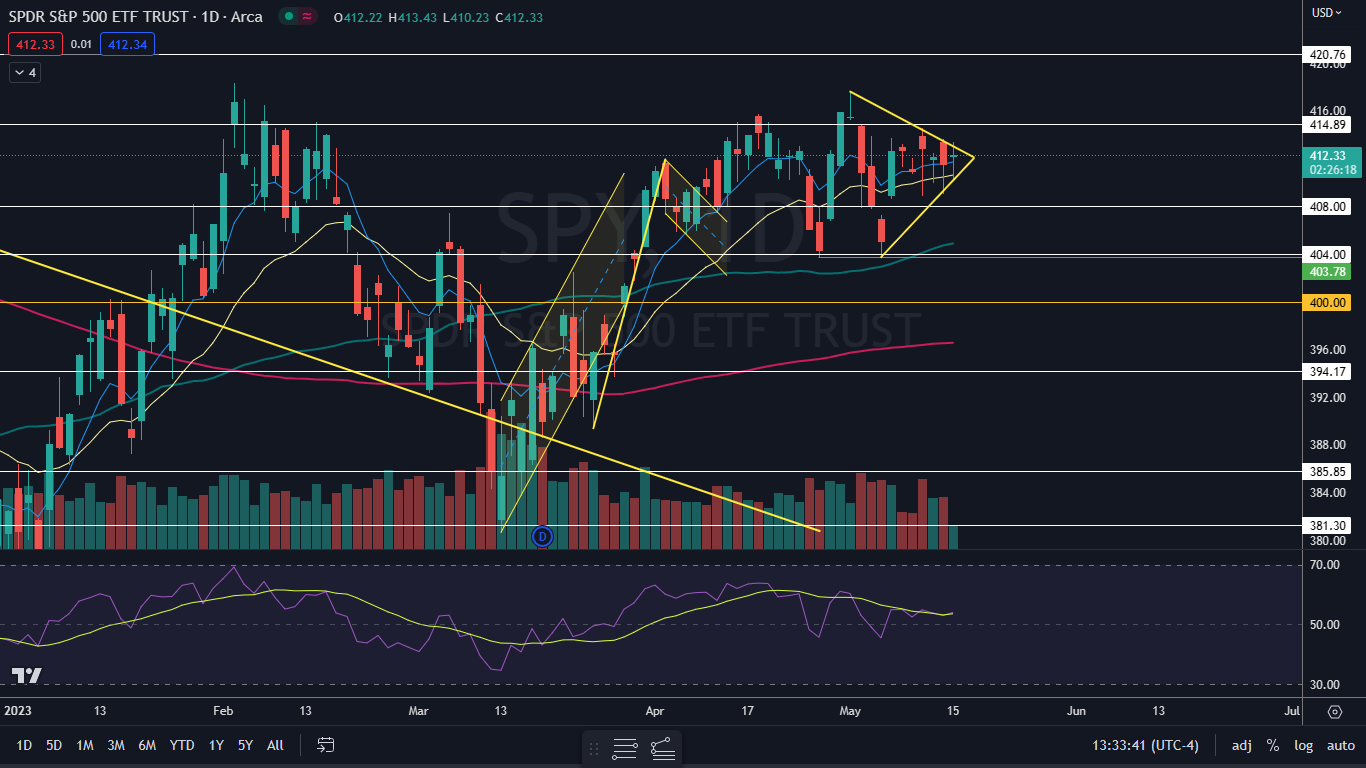Click the RSI 50 level scale label

coord(1327,625)
